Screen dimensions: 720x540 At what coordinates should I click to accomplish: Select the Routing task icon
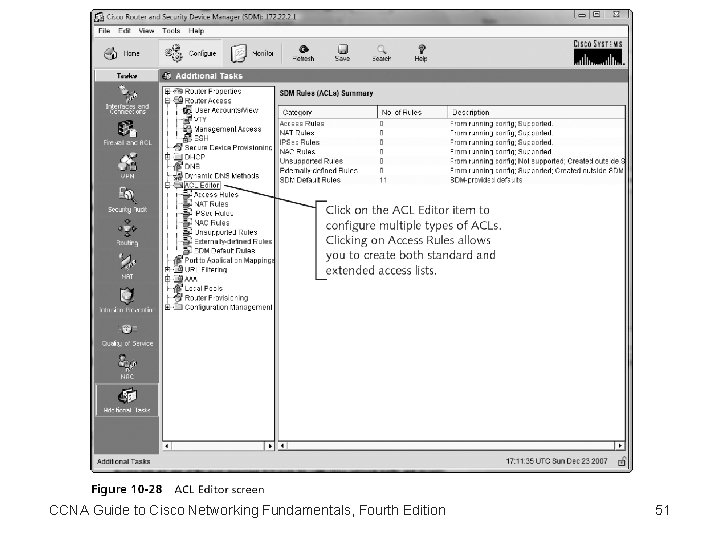[127, 229]
